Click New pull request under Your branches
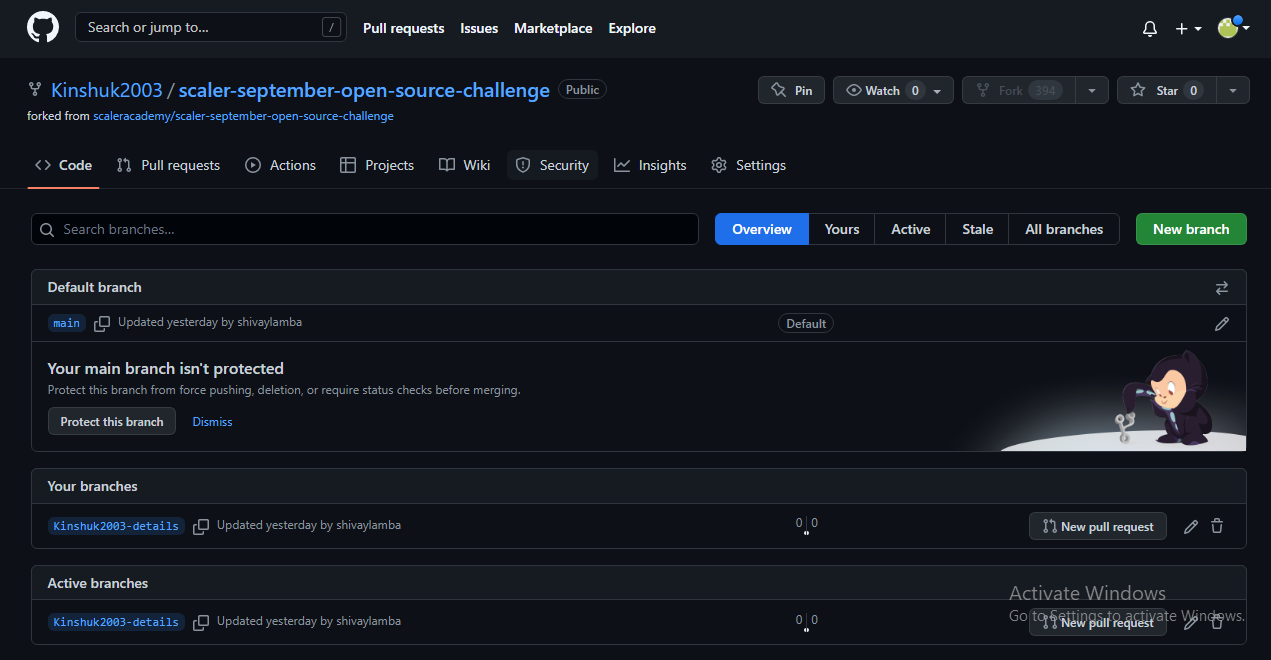1271x660 pixels. coord(1098,526)
